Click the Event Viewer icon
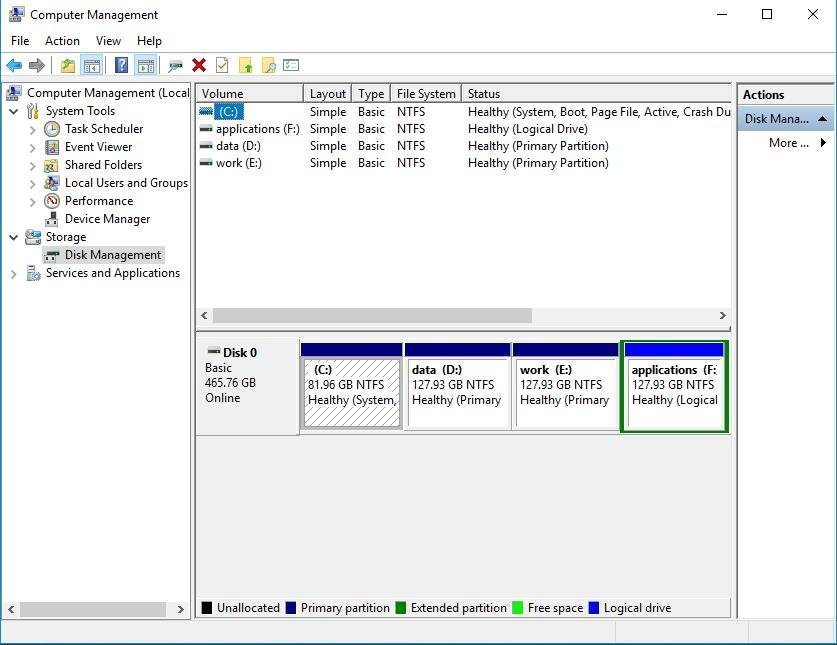The image size is (837, 645). (x=52, y=147)
